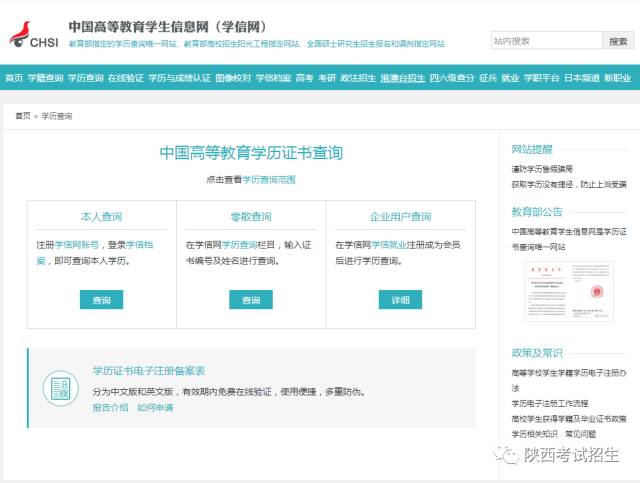The image size is (640, 483).
Task: Open the 教育部公告 announcement text link
Action: [x=569, y=239]
